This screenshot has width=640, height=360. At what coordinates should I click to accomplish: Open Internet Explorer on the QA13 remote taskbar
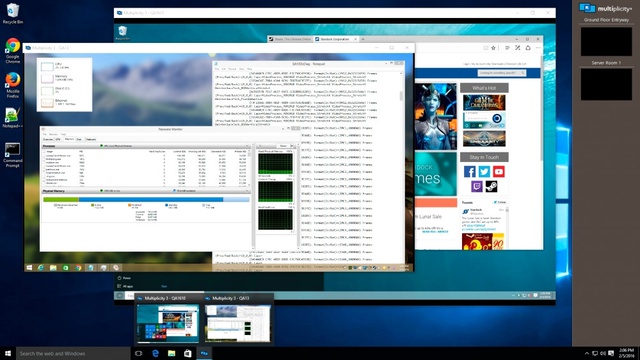(41, 268)
